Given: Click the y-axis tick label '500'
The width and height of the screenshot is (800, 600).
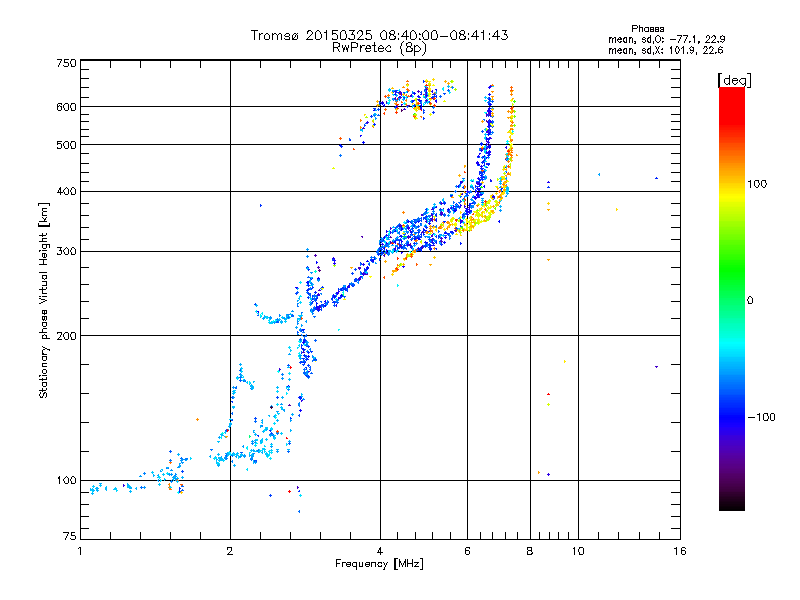Looking at the screenshot, I should [66, 145].
